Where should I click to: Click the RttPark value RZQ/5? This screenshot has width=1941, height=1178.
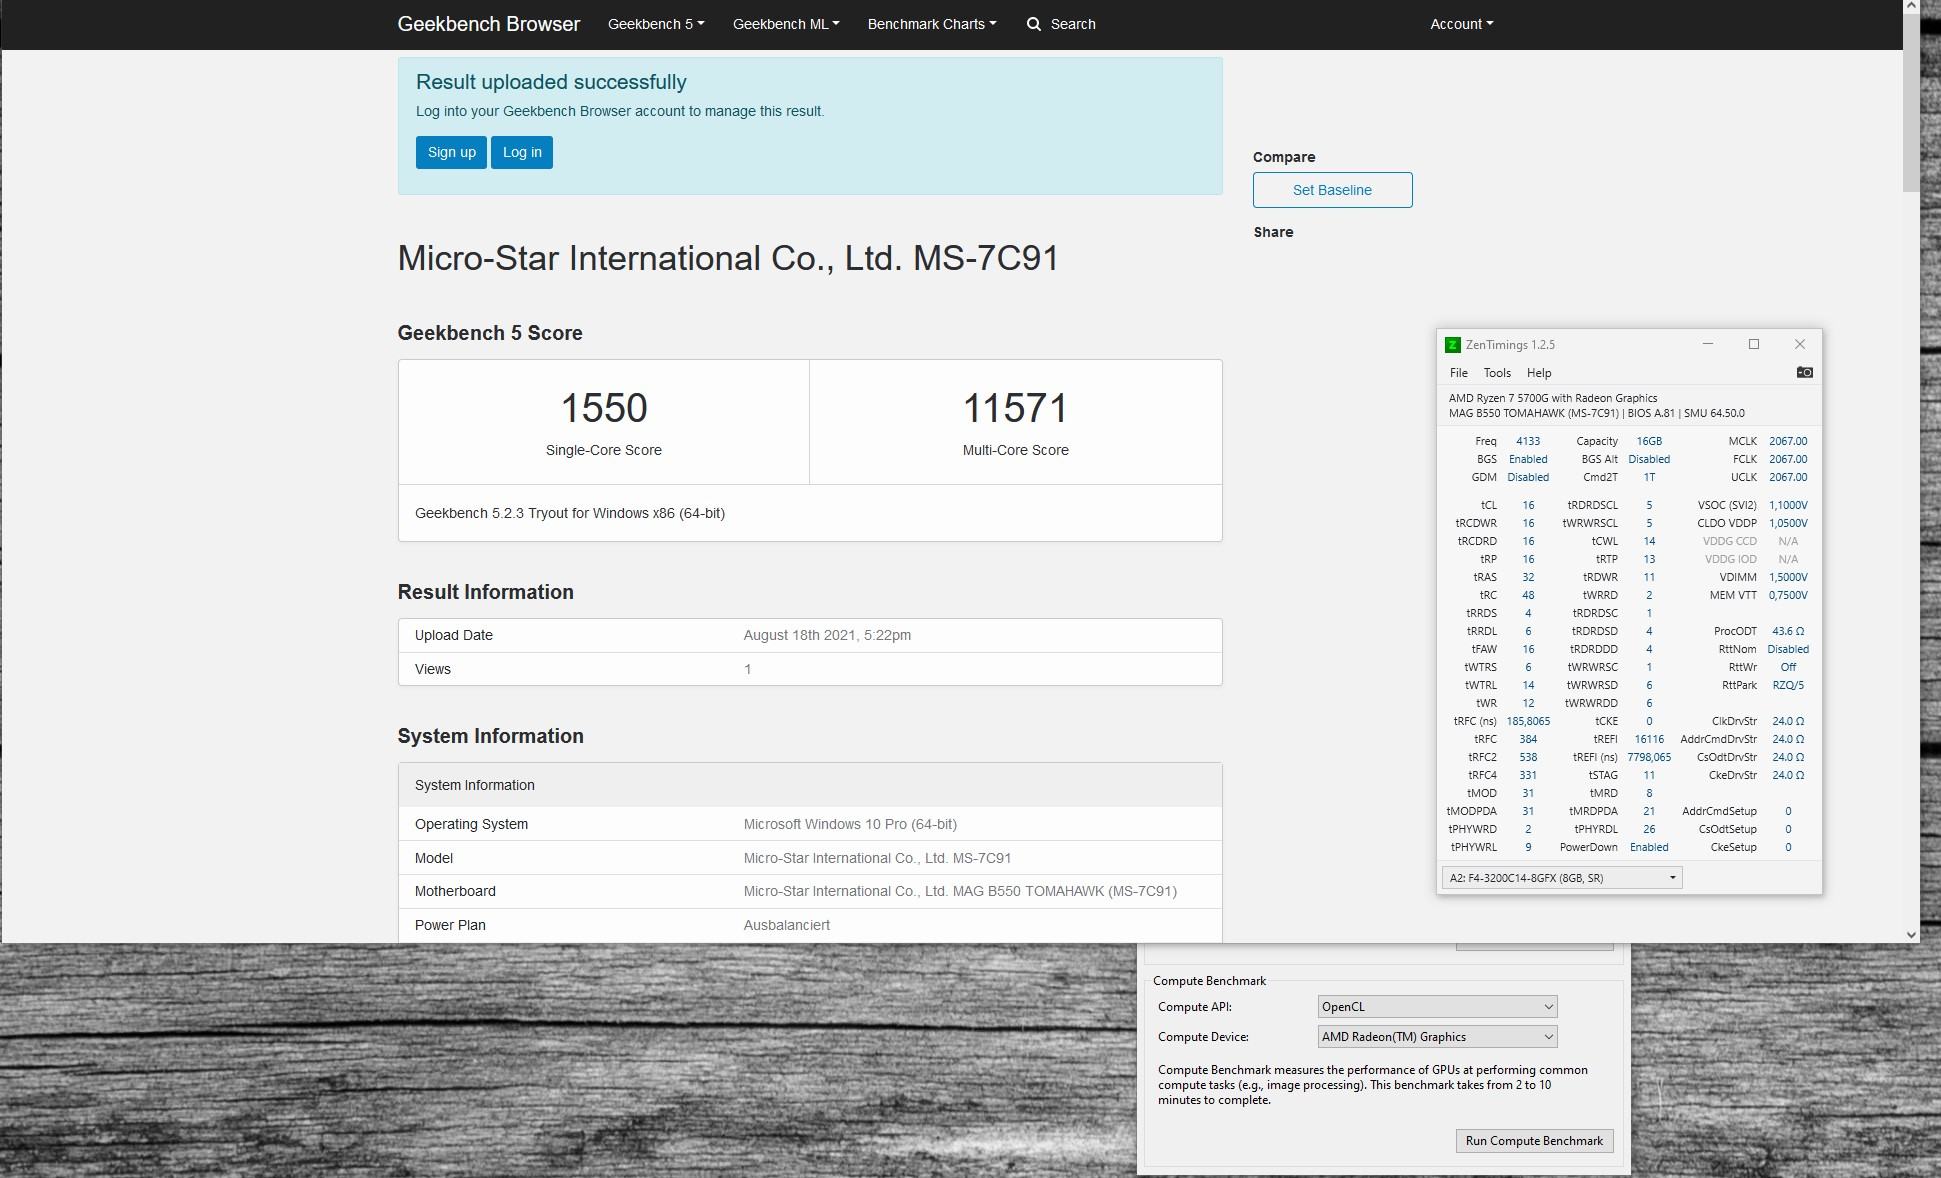click(x=1788, y=685)
